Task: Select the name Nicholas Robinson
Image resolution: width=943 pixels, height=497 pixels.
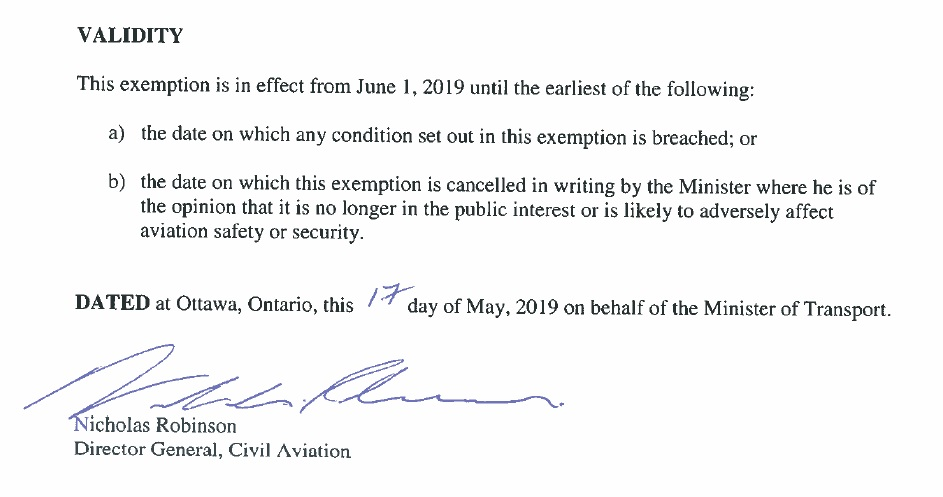Action: (155, 426)
